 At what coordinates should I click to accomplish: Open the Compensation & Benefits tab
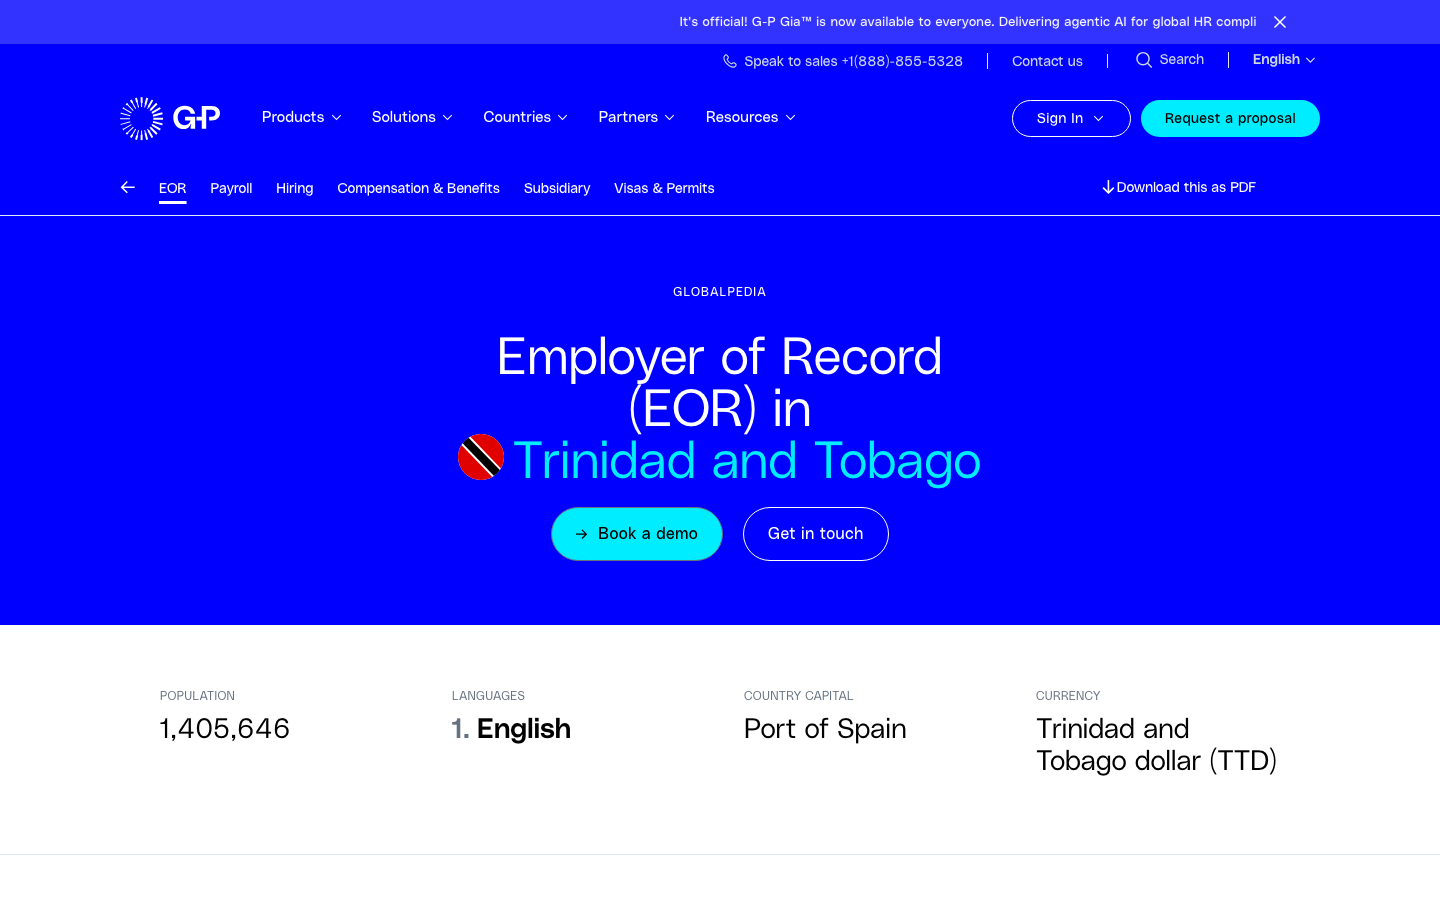(x=419, y=188)
